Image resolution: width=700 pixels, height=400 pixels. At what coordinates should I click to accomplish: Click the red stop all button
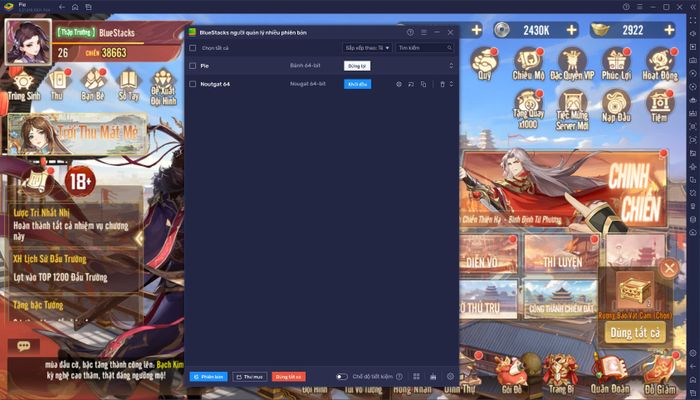[x=289, y=377]
